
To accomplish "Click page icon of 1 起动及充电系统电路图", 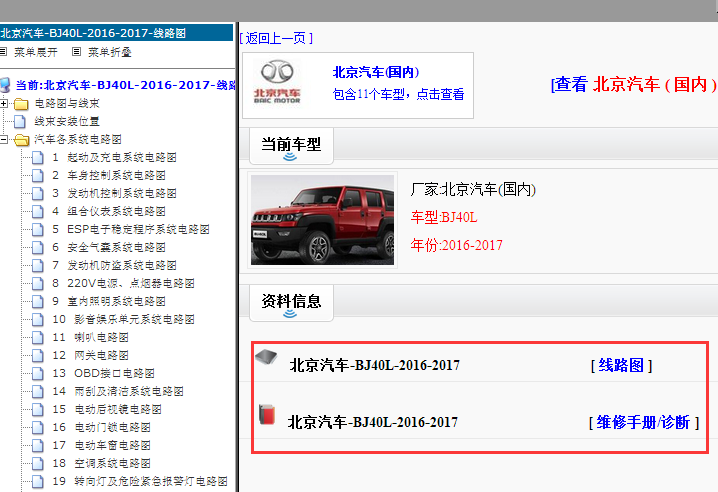I will click(x=38, y=158).
